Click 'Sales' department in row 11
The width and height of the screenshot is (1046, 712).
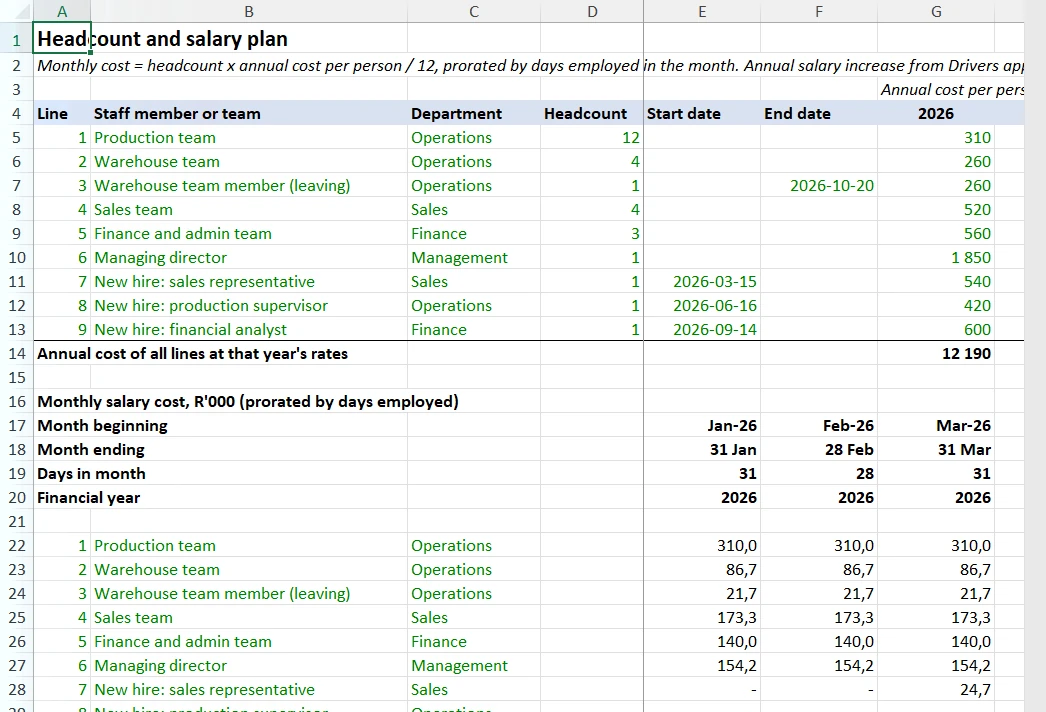474,282
